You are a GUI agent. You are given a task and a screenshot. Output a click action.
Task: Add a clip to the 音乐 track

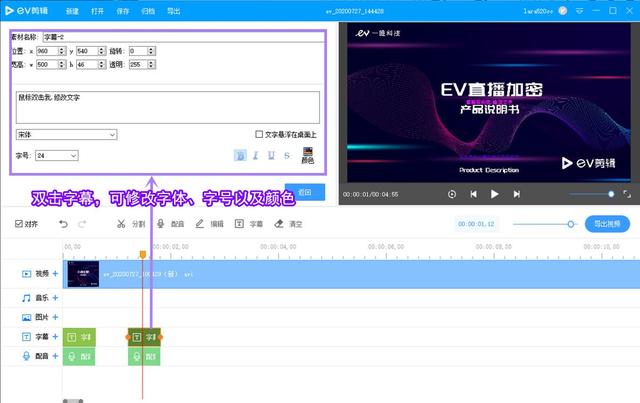pos(55,298)
